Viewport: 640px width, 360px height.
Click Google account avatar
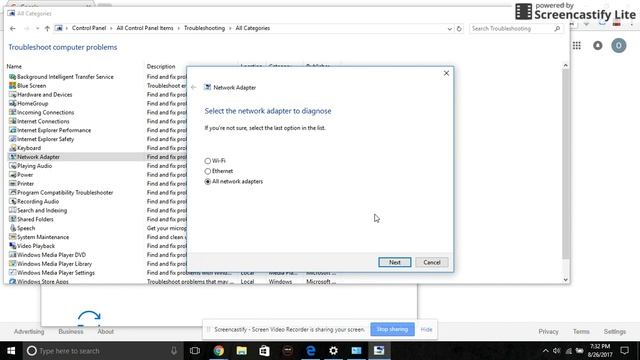click(x=619, y=46)
